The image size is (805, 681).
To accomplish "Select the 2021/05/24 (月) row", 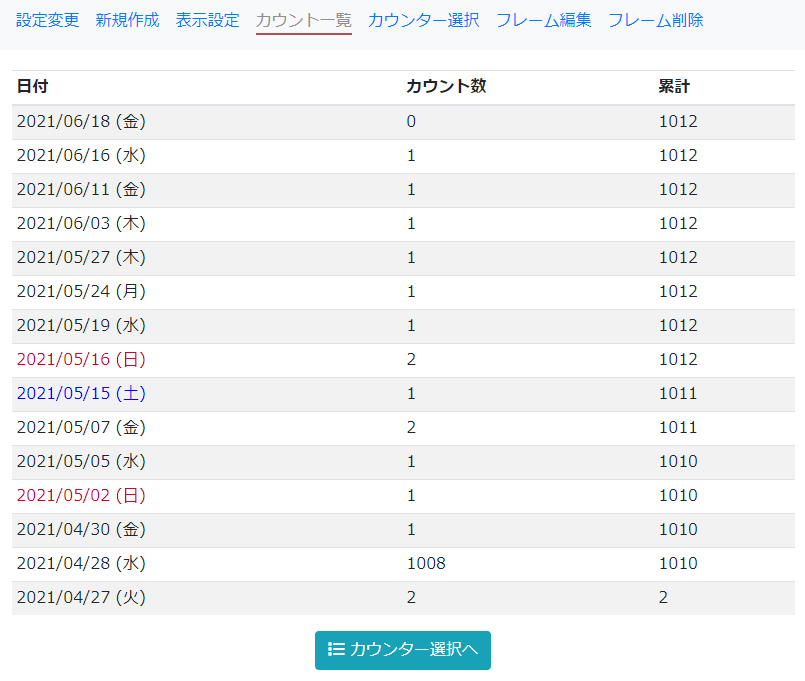I will [x=81, y=291].
